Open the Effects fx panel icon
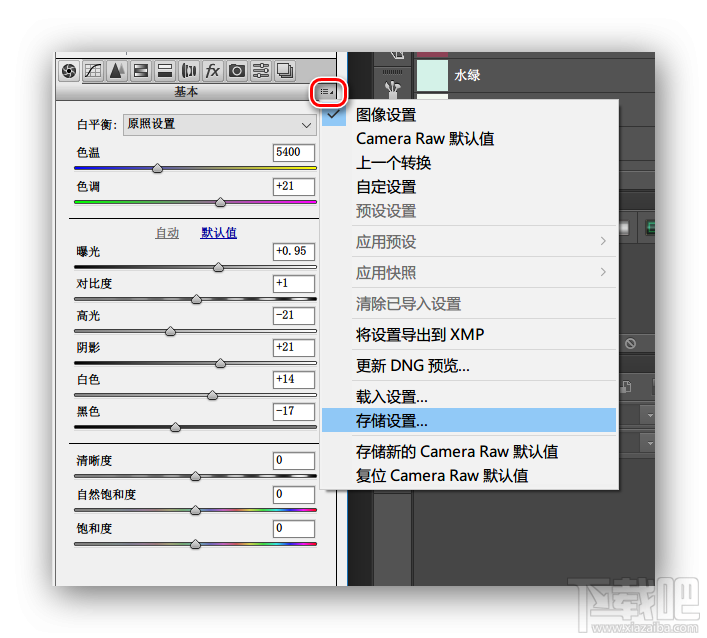Viewport: 707px width, 638px height. [x=212, y=71]
